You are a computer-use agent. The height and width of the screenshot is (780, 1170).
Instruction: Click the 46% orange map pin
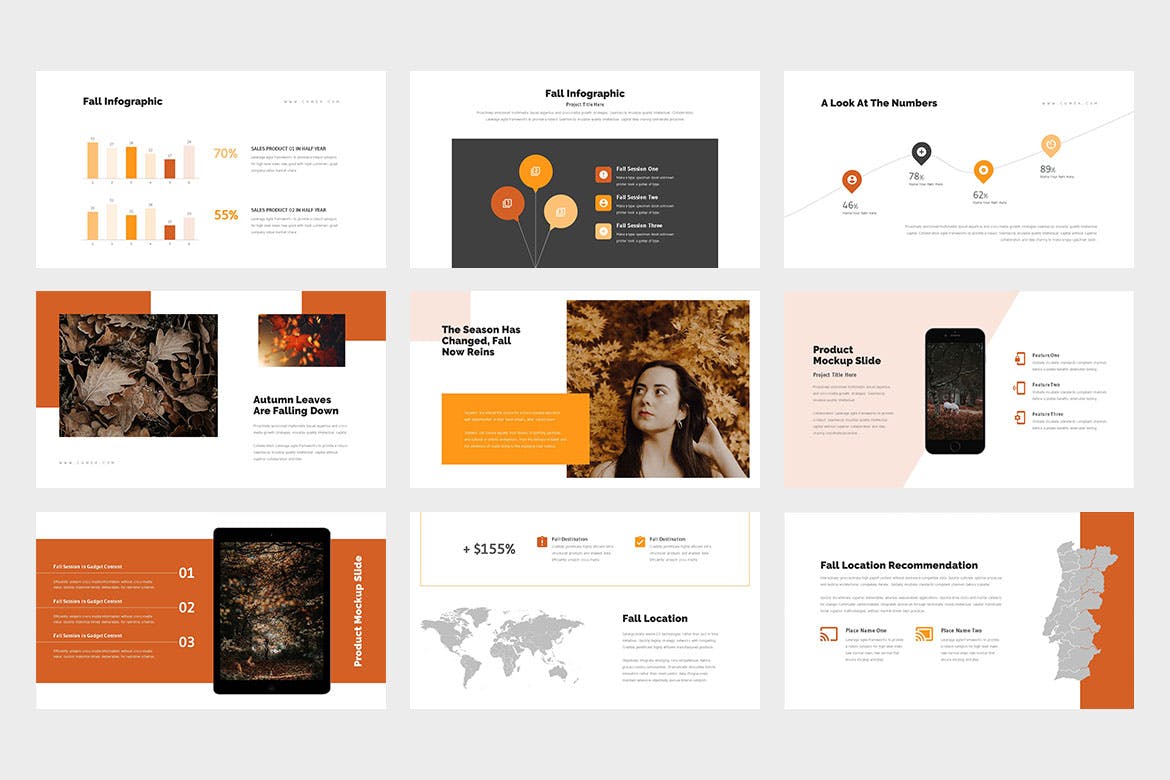[852, 180]
